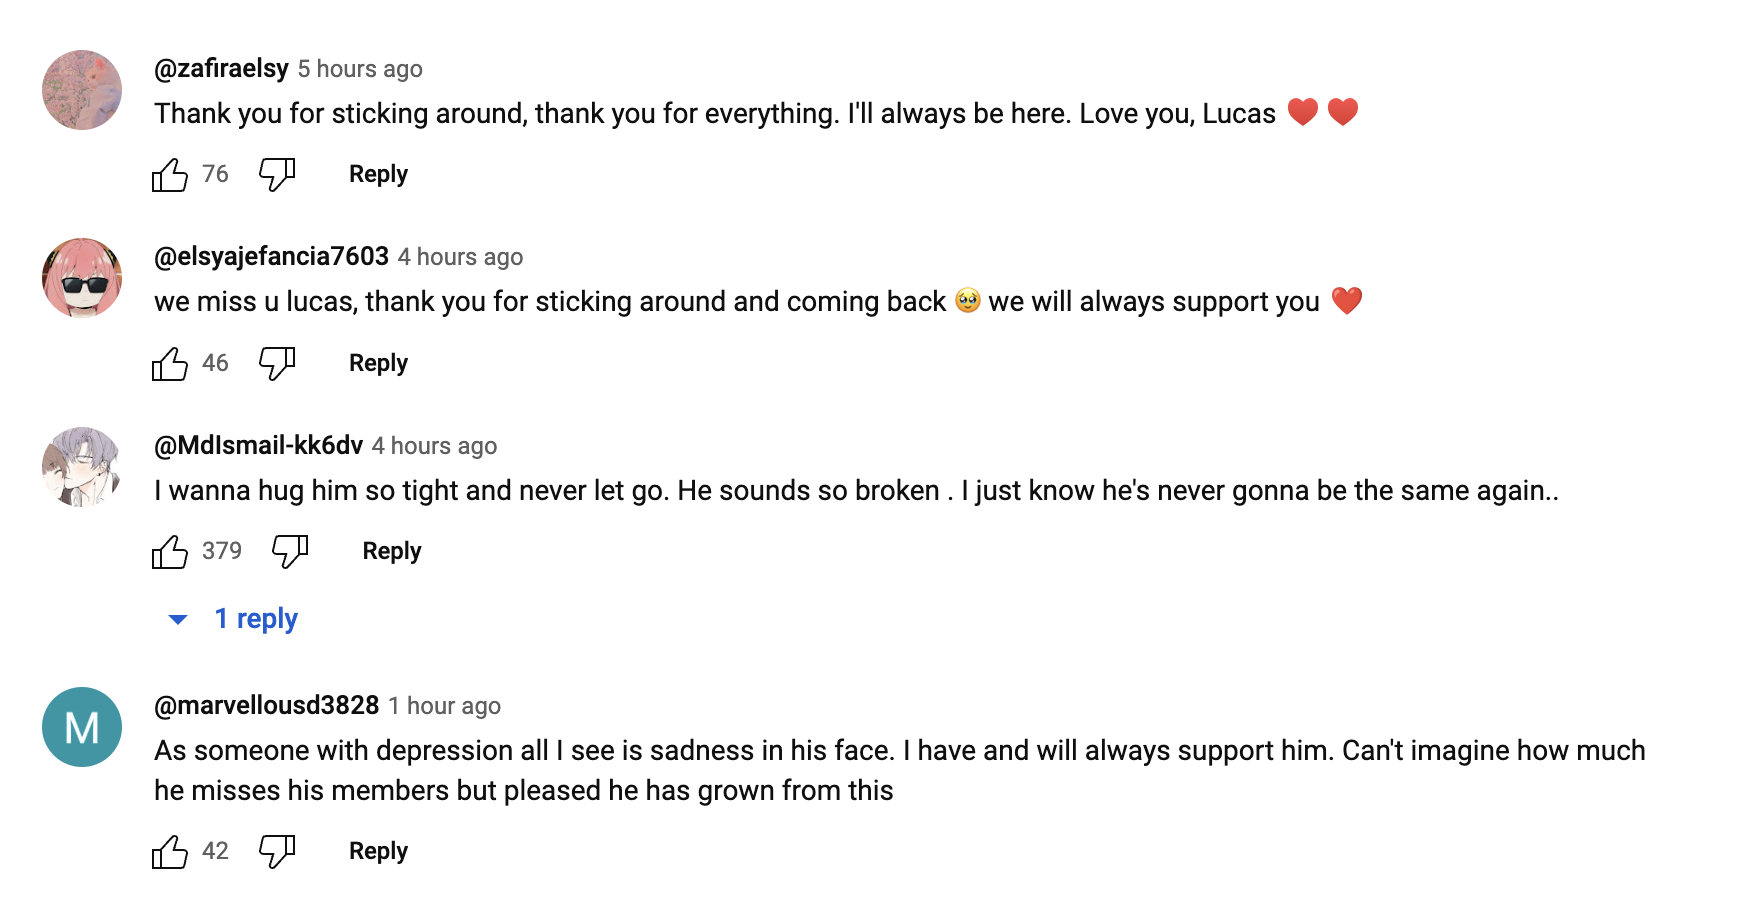Like the comment by @zafiraelsy
This screenshot has height=902, width=1740.
pos(170,175)
